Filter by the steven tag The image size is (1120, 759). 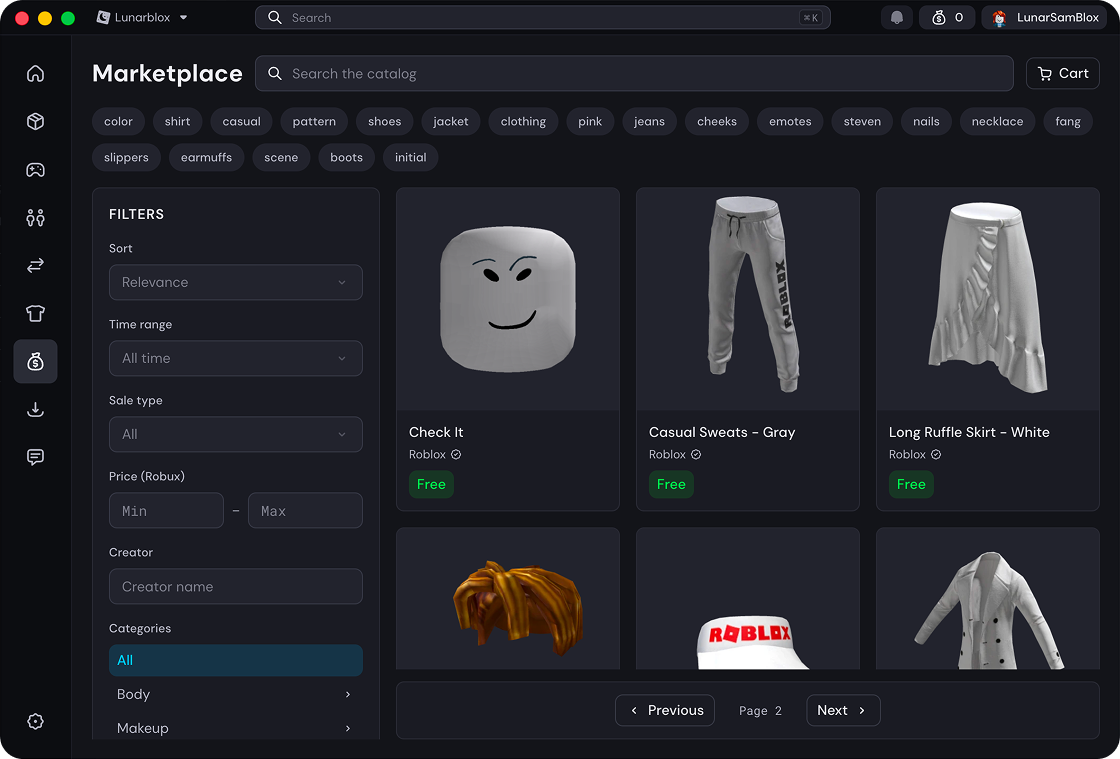(862, 121)
